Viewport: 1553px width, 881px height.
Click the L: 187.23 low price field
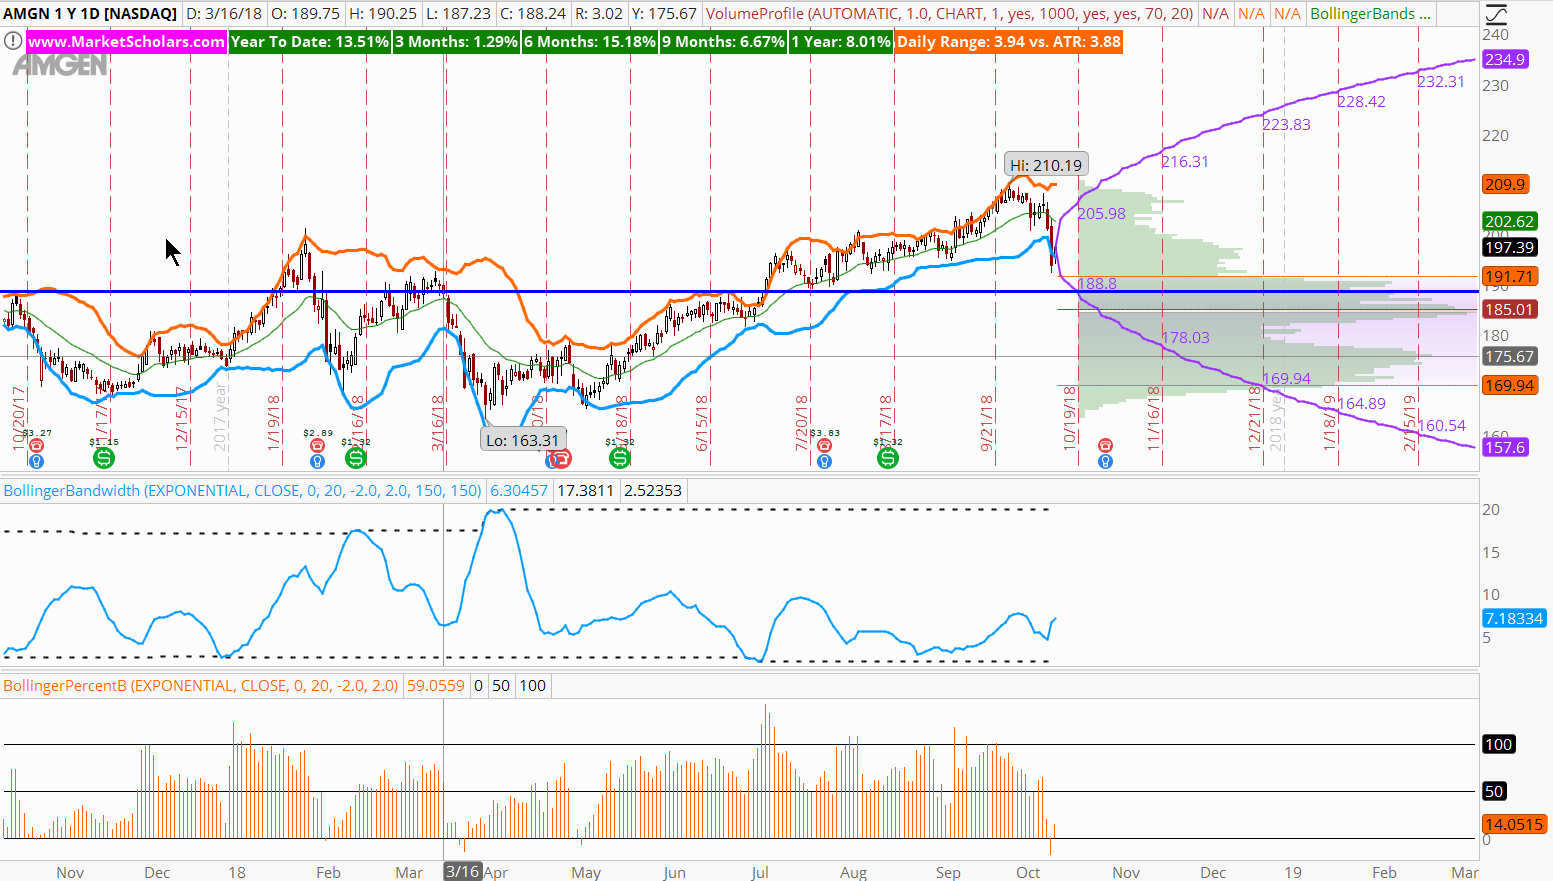459,14
